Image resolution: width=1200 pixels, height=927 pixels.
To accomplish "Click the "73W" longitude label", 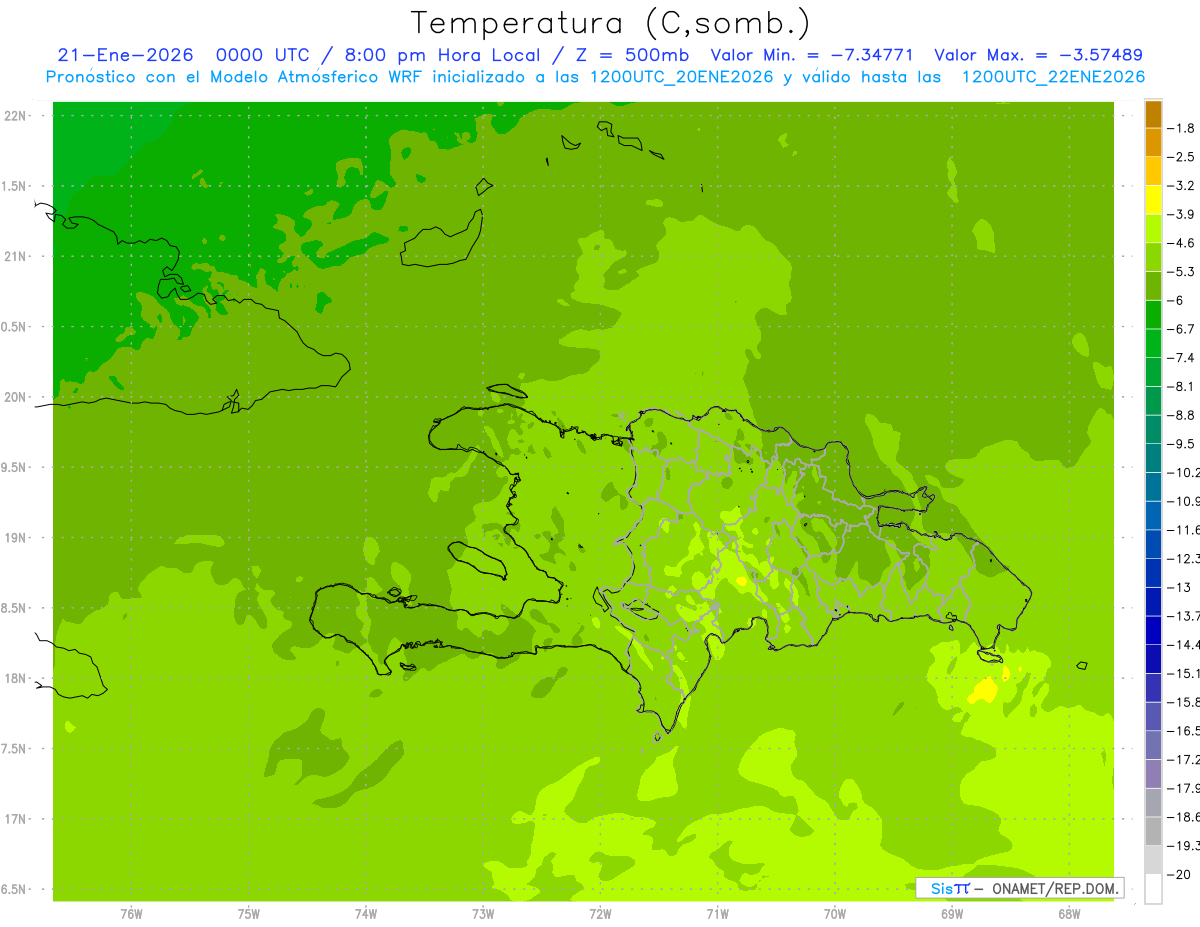I will 483,913.
